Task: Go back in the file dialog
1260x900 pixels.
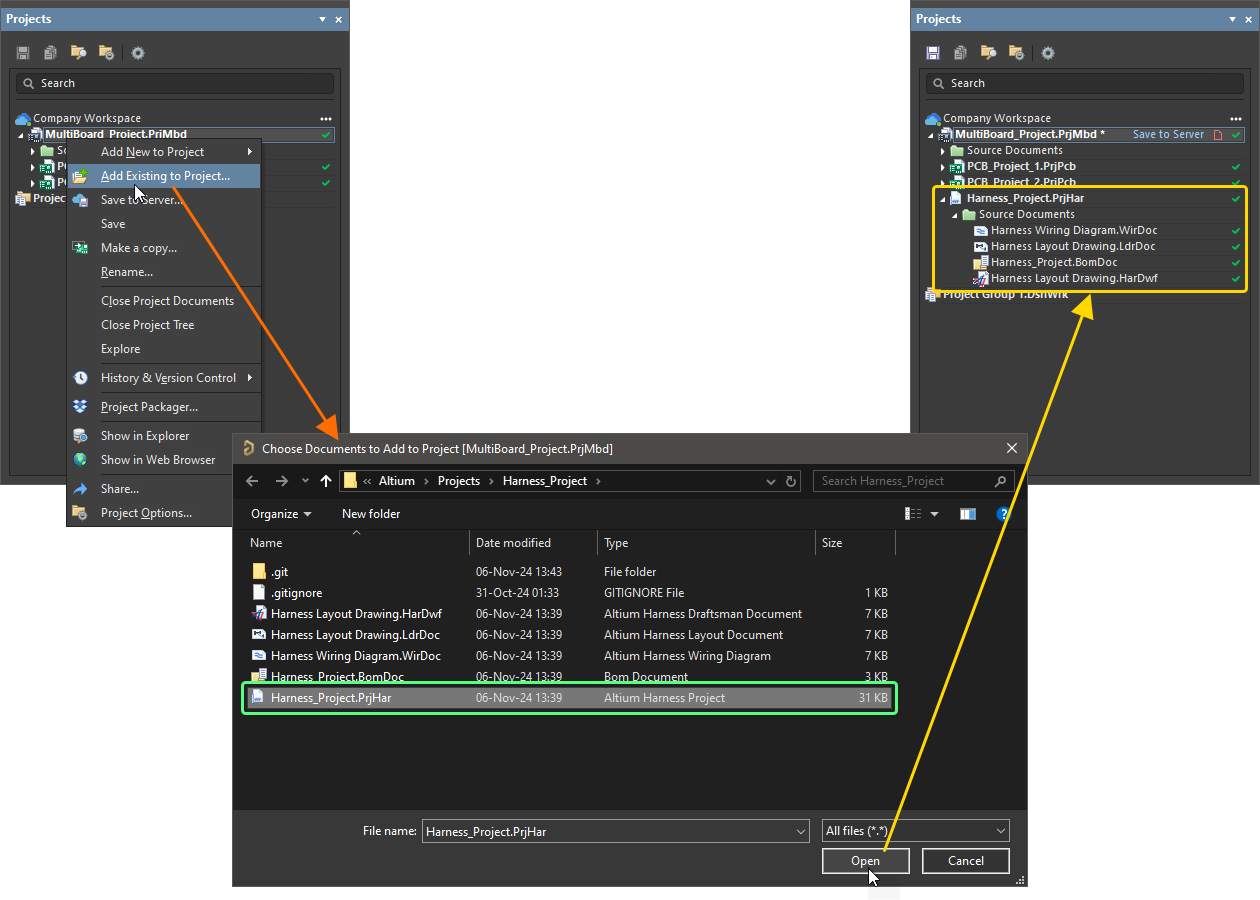Action: tap(252, 481)
